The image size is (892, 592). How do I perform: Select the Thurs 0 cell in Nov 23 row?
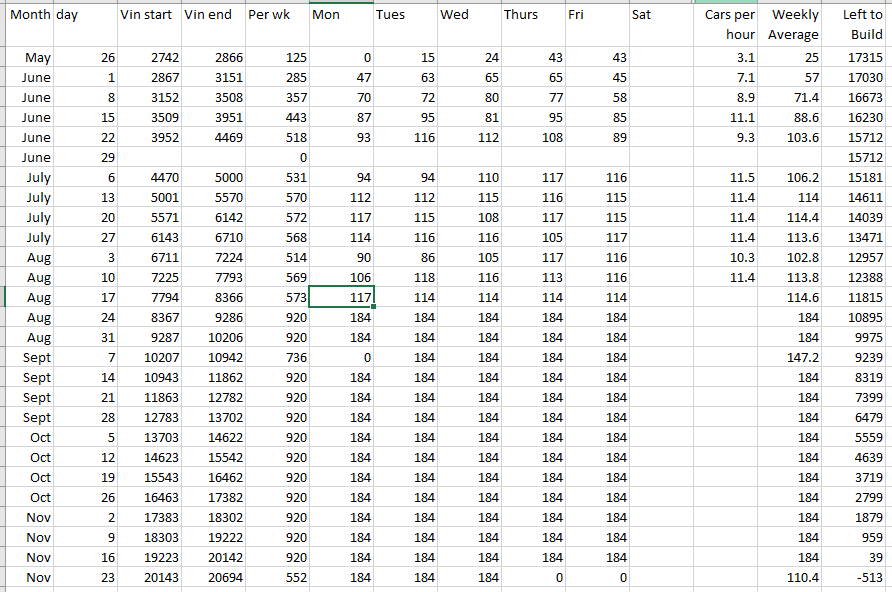pos(532,577)
